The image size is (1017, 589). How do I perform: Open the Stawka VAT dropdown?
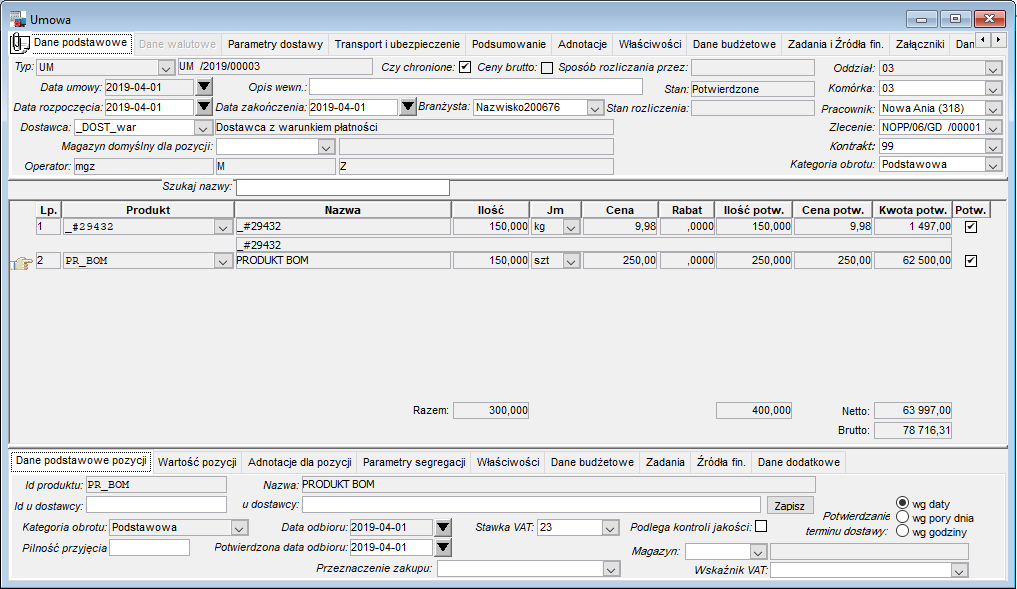610,529
